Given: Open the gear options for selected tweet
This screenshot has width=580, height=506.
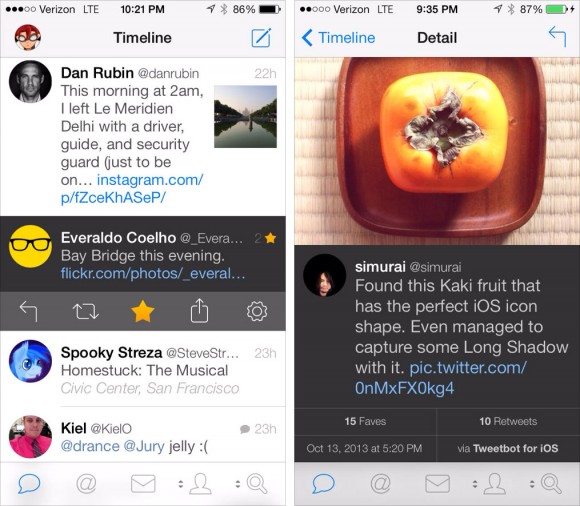Looking at the screenshot, I should pos(257,311).
